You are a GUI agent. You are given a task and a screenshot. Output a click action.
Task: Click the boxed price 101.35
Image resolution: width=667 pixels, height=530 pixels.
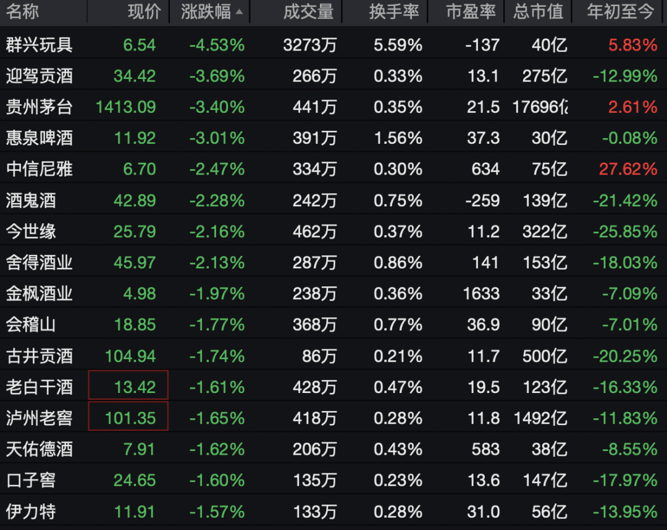pyautogui.click(x=129, y=418)
